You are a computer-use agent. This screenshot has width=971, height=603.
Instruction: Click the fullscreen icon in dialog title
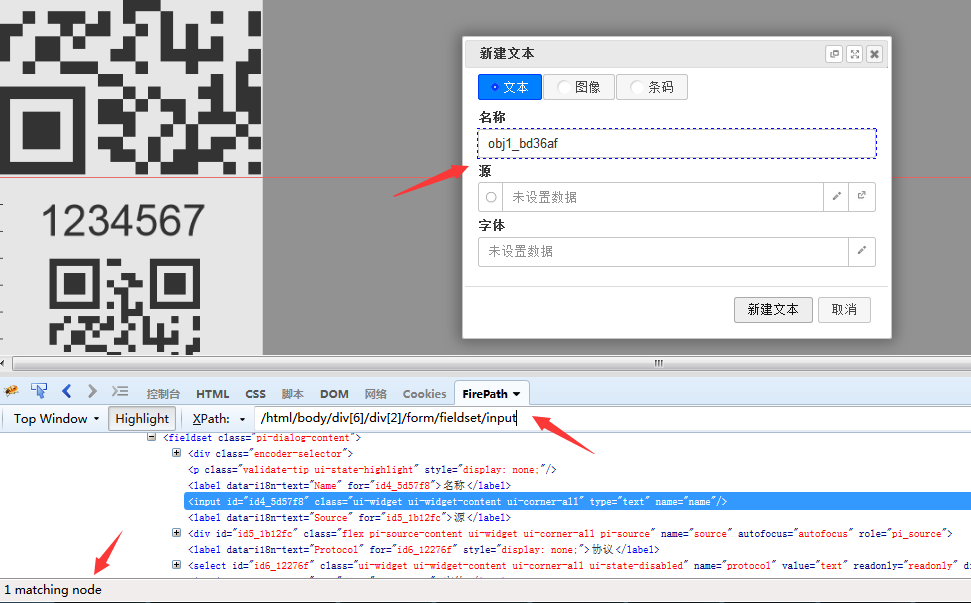[x=855, y=54]
